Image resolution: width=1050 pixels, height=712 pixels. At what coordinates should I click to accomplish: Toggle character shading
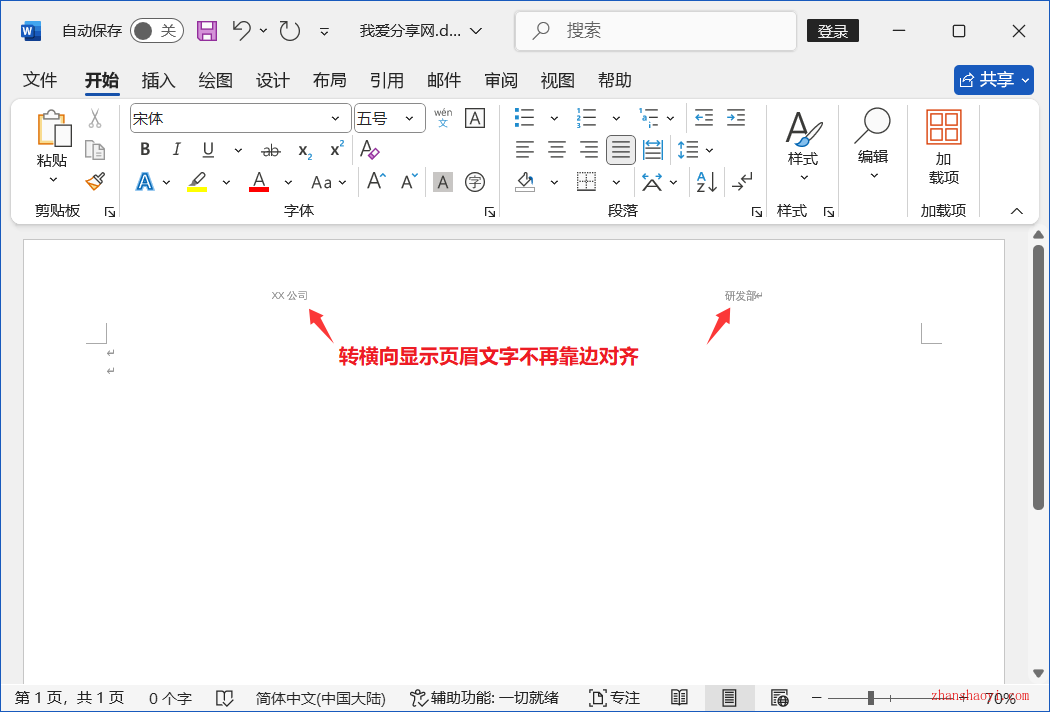coord(443,182)
